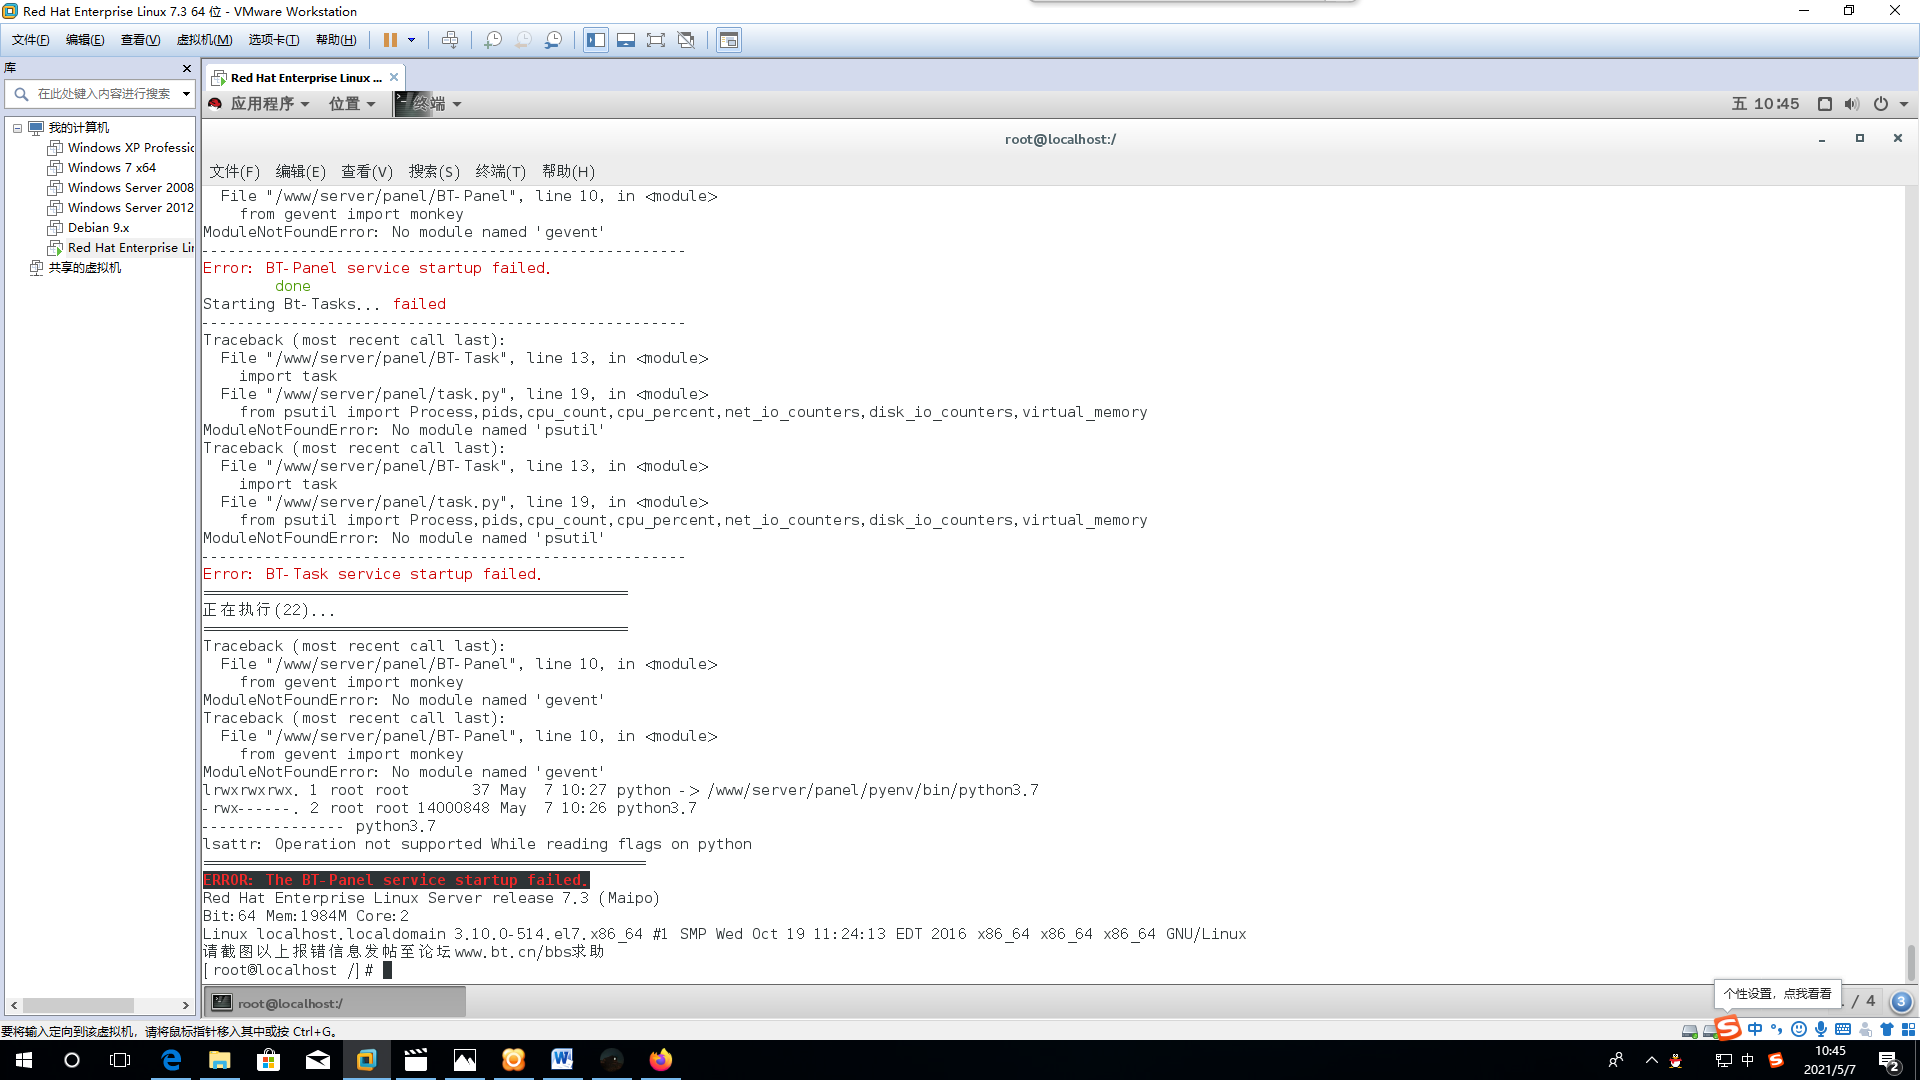Screen dimensions: 1920x1080
Task: Open Sogou skin shirt icon
Action: 1887,1029
